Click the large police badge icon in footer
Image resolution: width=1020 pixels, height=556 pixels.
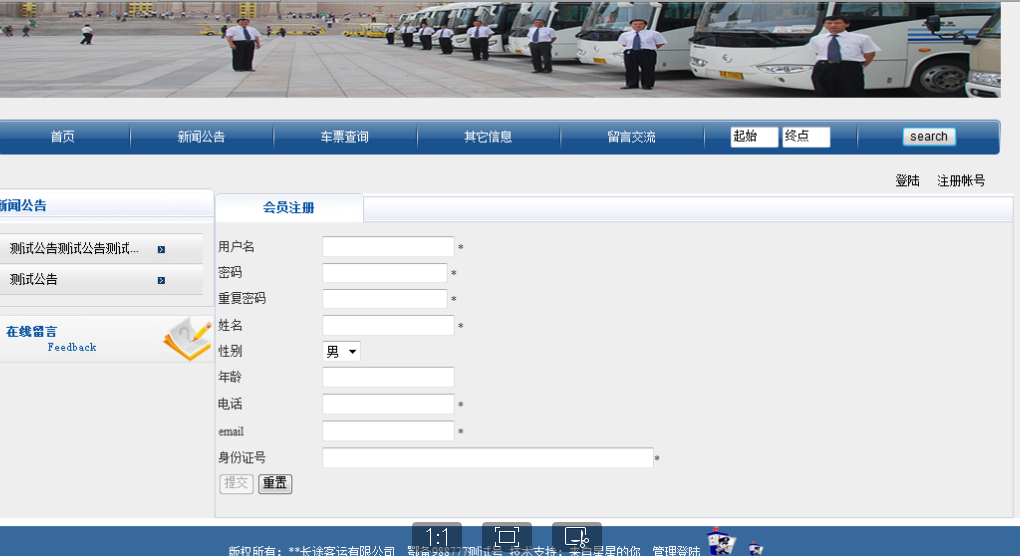pyautogui.click(x=720, y=543)
